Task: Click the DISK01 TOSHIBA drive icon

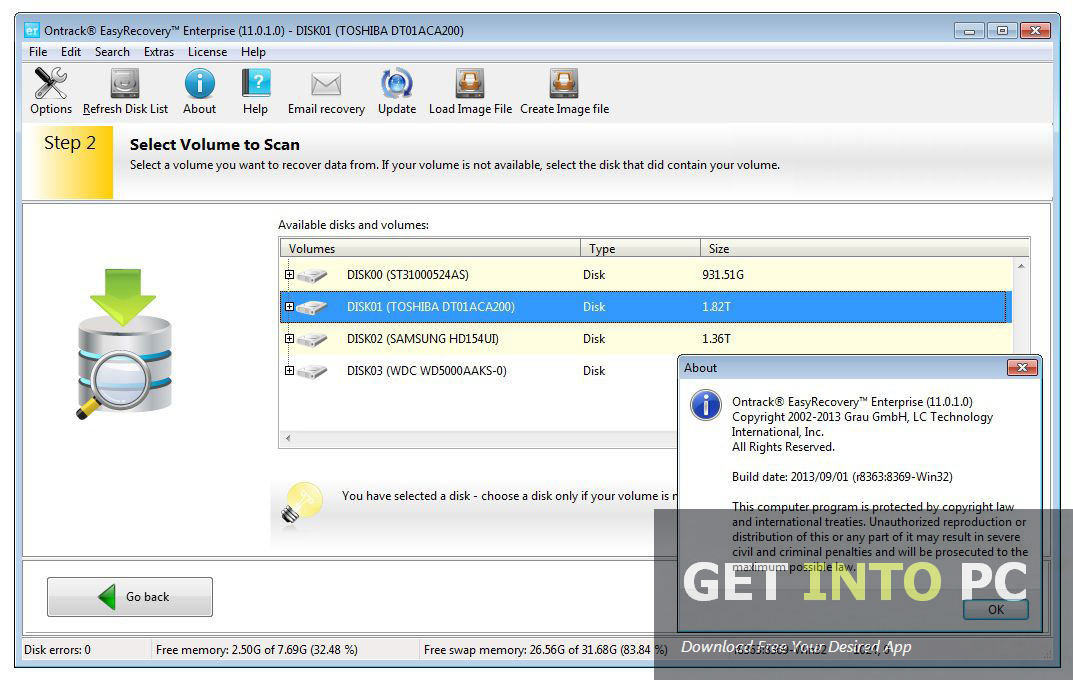Action: pos(312,307)
